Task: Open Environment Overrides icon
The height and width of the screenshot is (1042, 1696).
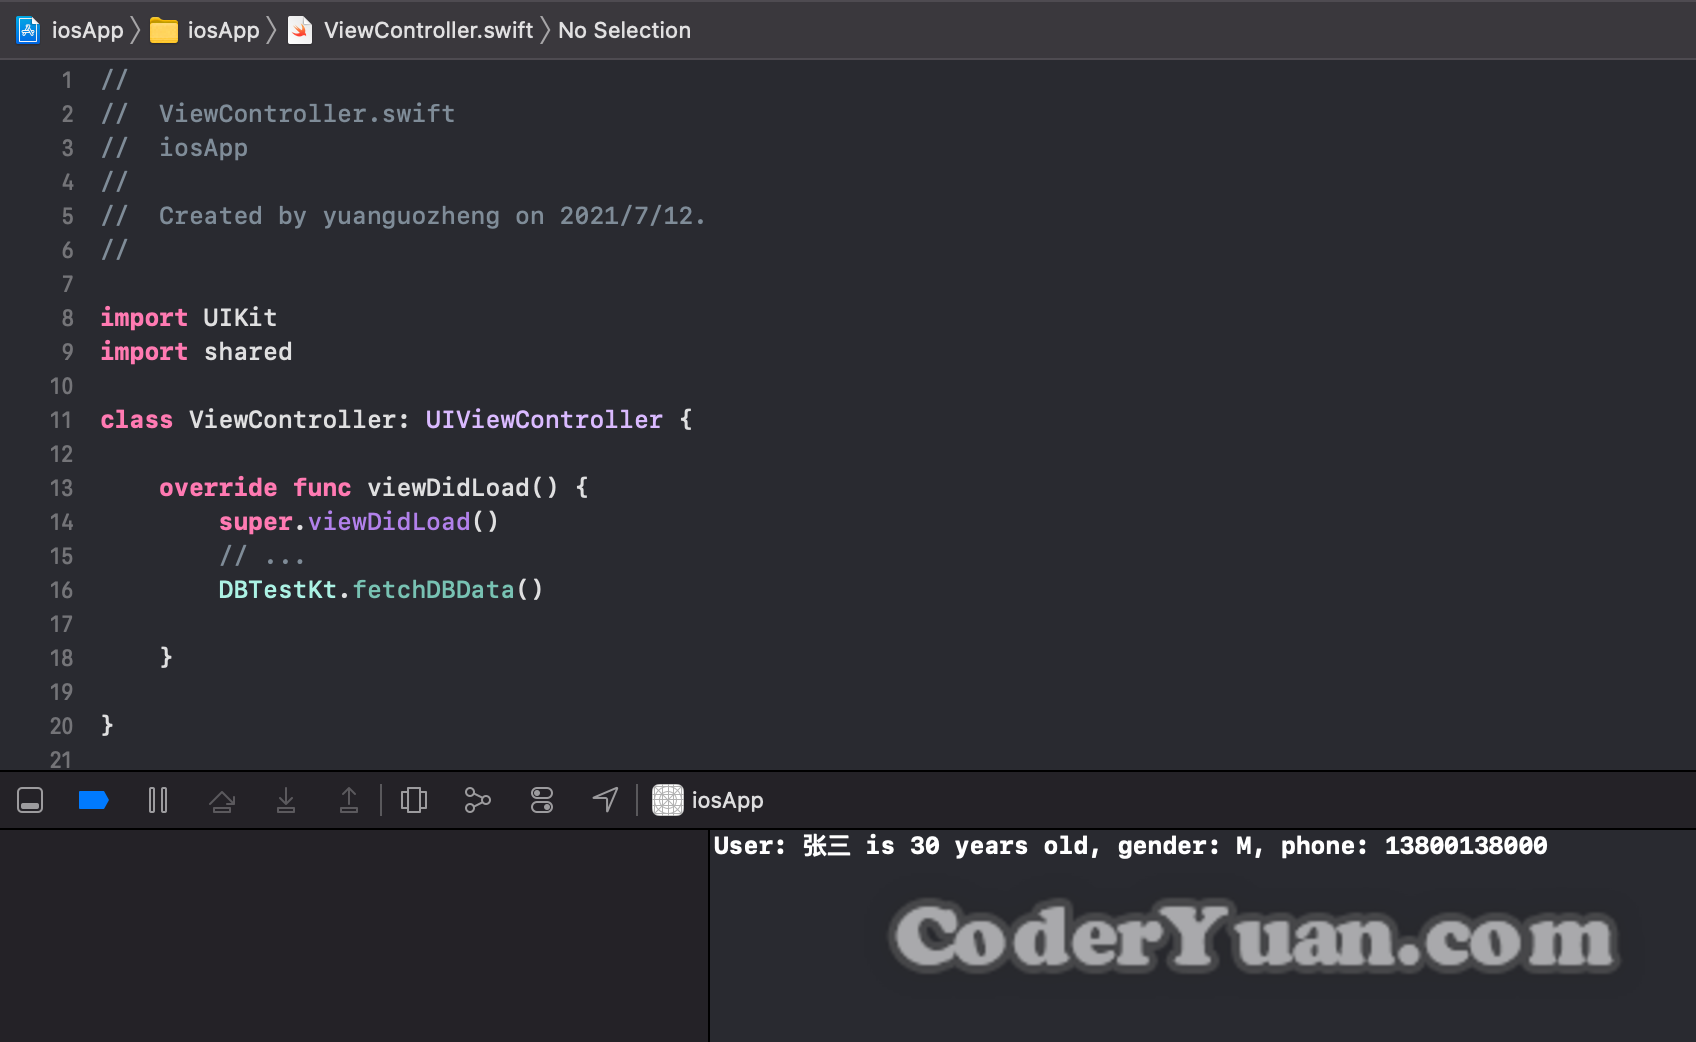Action: [542, 800]
